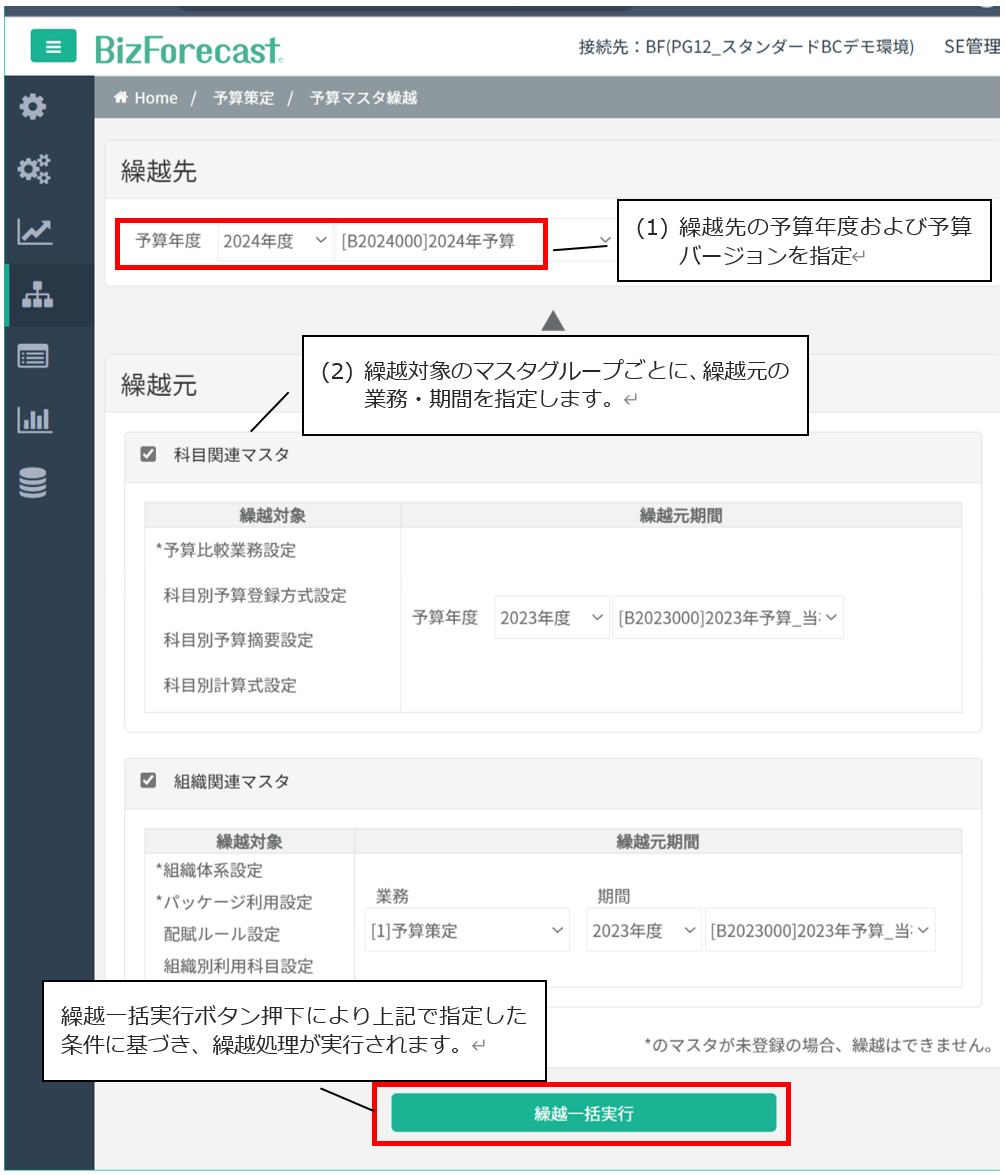Select the line chart icon in sidebar

34,232
